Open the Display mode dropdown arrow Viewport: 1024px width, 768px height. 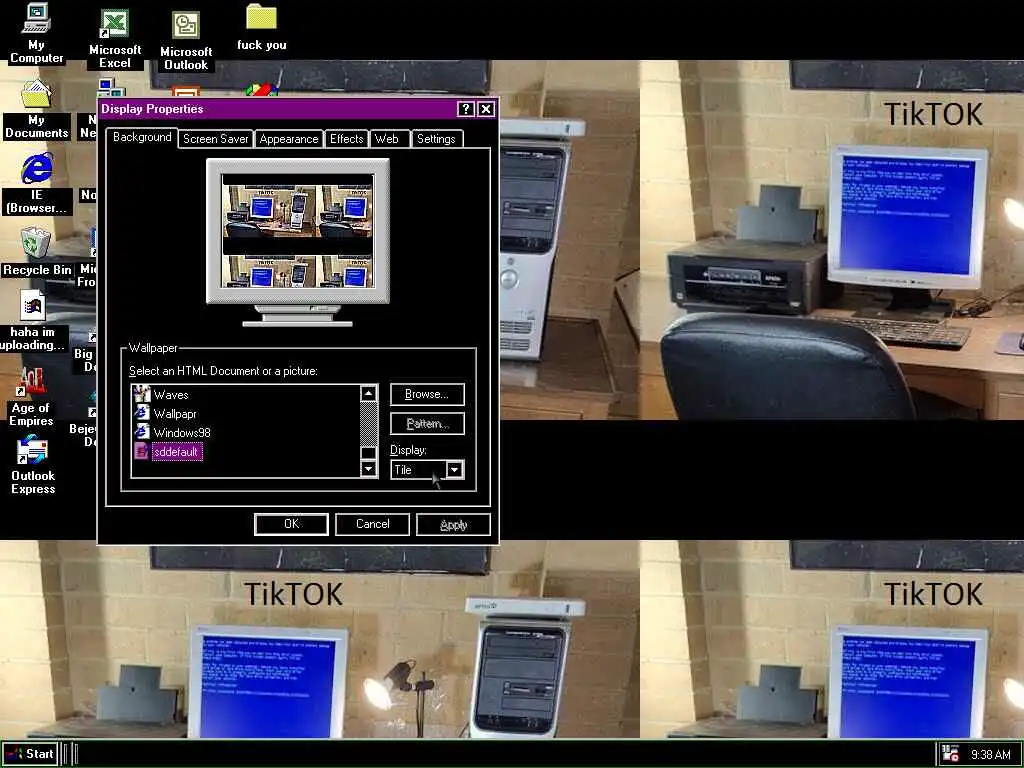coord(454,470)
